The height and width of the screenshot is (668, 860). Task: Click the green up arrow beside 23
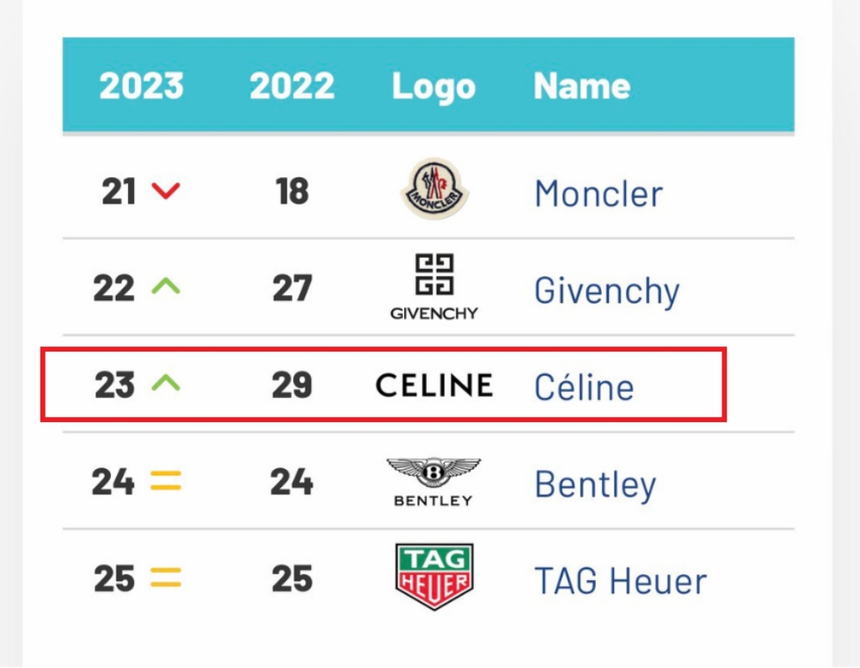click(x=166, y=383)
